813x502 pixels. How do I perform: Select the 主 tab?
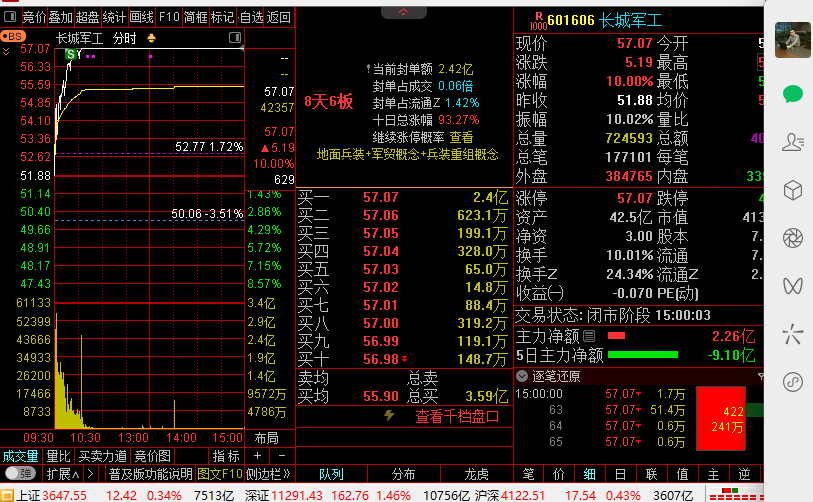click(713, 474)
